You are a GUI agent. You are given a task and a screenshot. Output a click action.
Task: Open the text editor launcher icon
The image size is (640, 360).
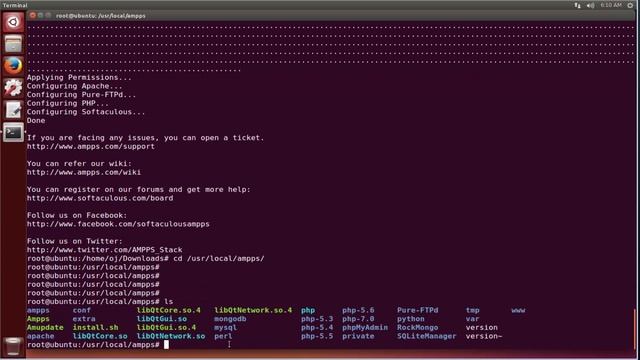13,110
